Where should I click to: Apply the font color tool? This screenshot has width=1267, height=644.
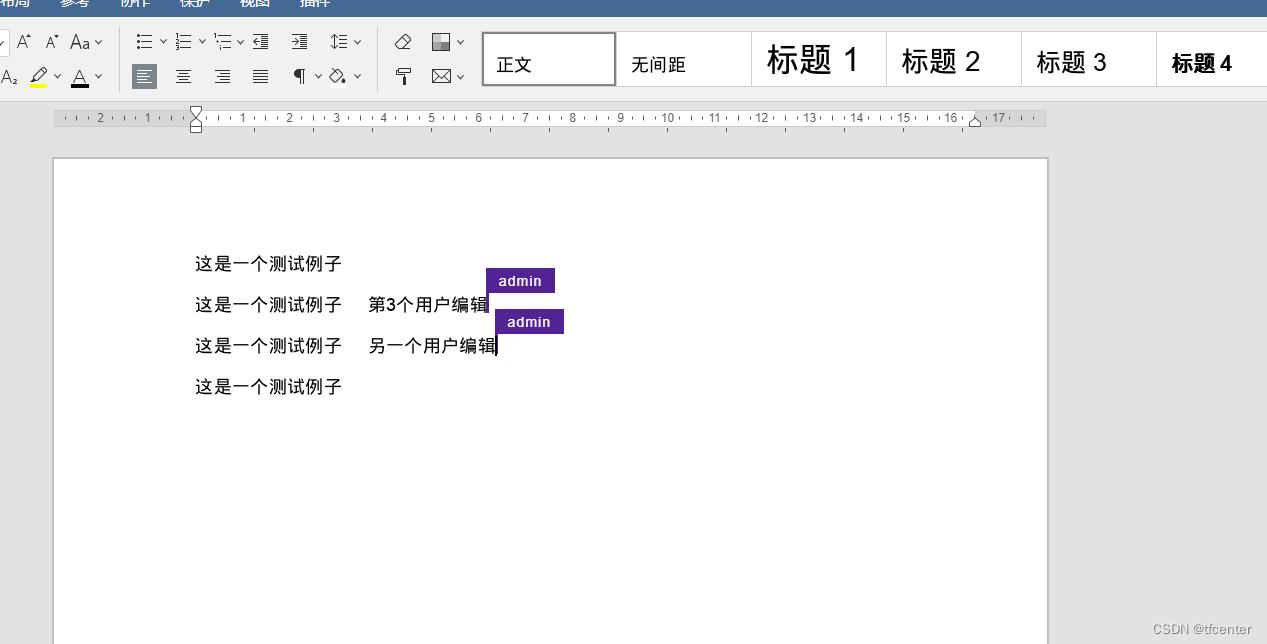80,78
